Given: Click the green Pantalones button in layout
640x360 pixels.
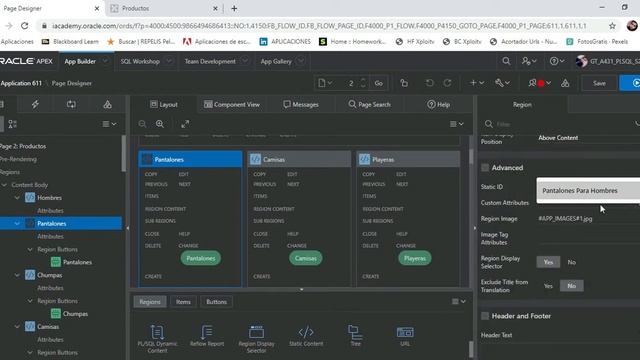Looking at the screenshot, I should click(200, 258).
